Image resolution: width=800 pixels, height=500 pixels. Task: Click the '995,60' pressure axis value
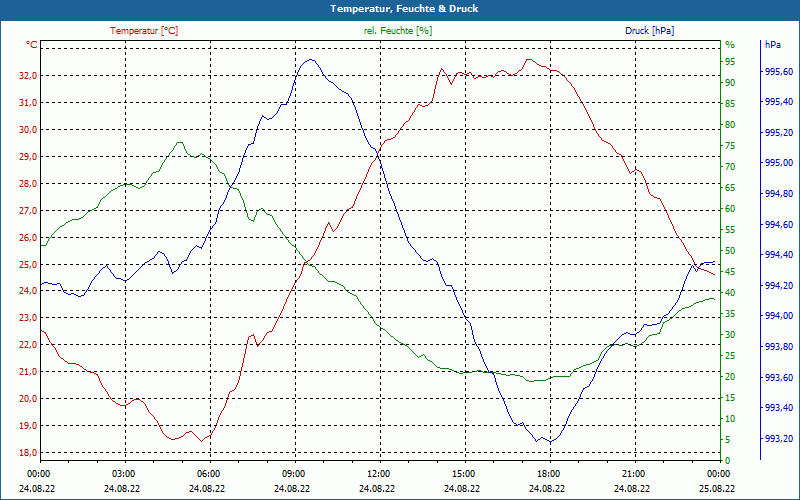click(779, 72)
